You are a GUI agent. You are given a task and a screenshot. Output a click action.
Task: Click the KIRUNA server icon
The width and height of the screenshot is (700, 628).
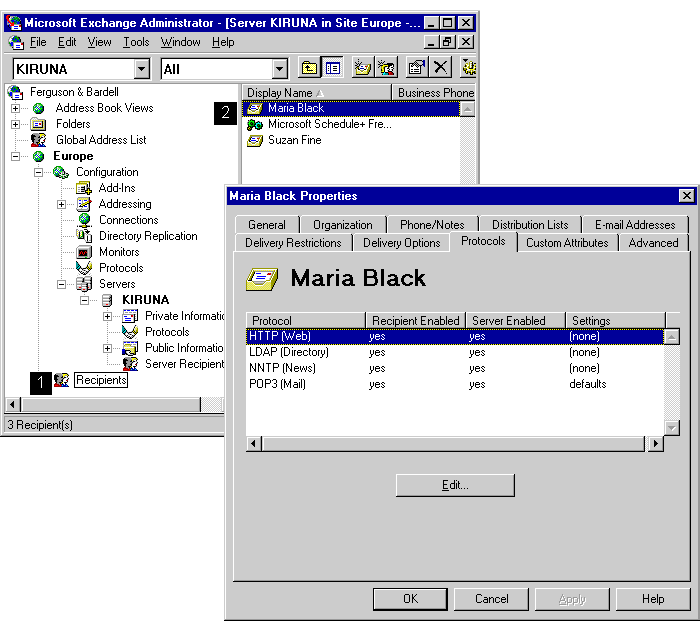pyautogui.click(x=107, y=300)
